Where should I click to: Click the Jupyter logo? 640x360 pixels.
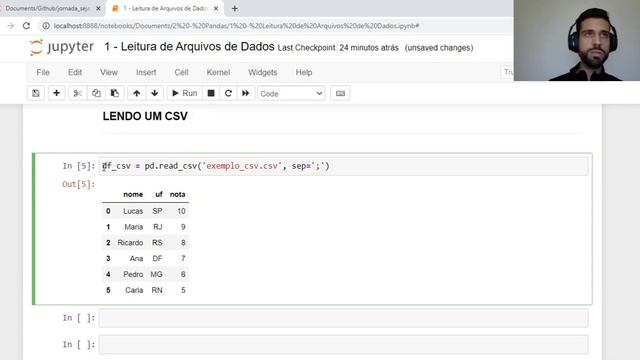pos(62,47)
